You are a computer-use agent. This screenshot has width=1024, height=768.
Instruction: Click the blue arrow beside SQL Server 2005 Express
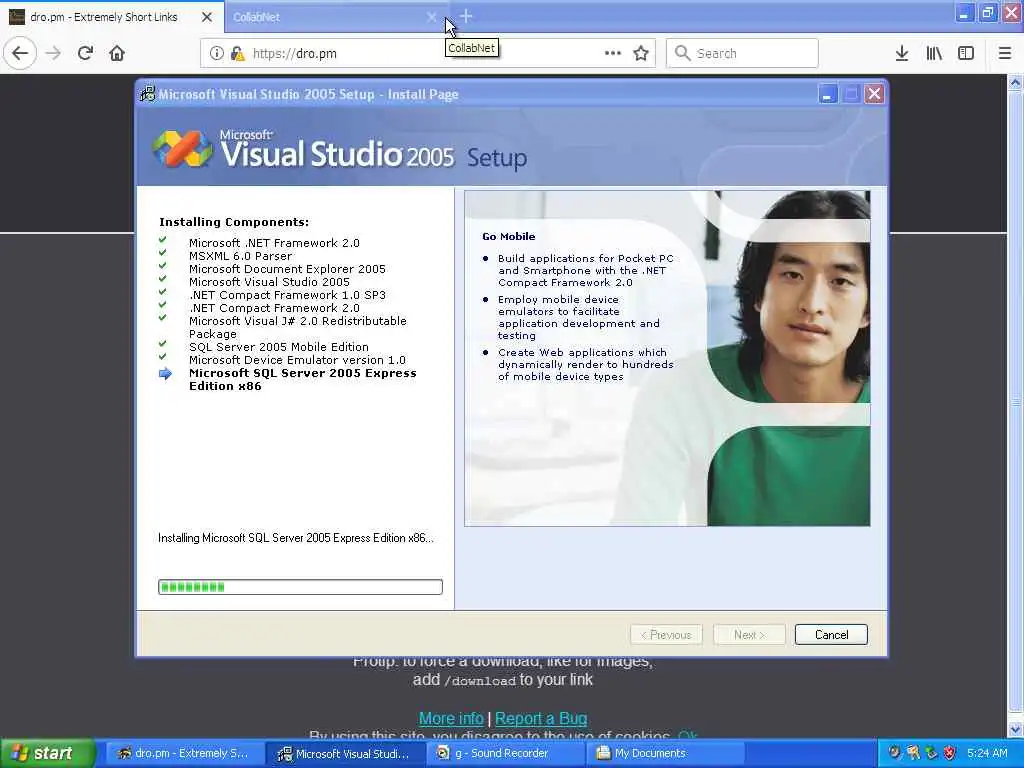165,374
